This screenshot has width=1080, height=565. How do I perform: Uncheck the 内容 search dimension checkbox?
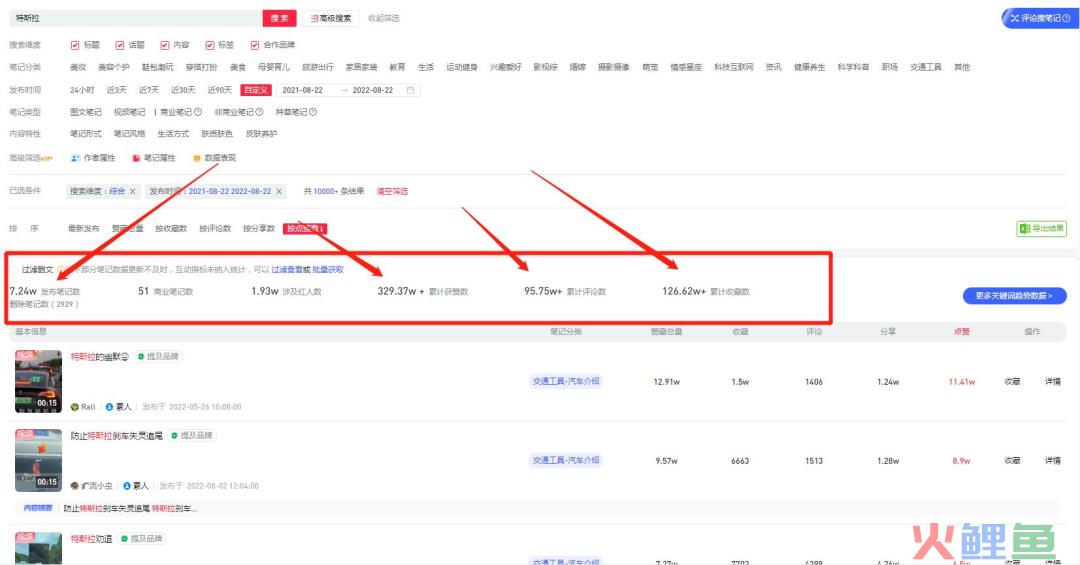pyautogui.click(x=165, y=45)
